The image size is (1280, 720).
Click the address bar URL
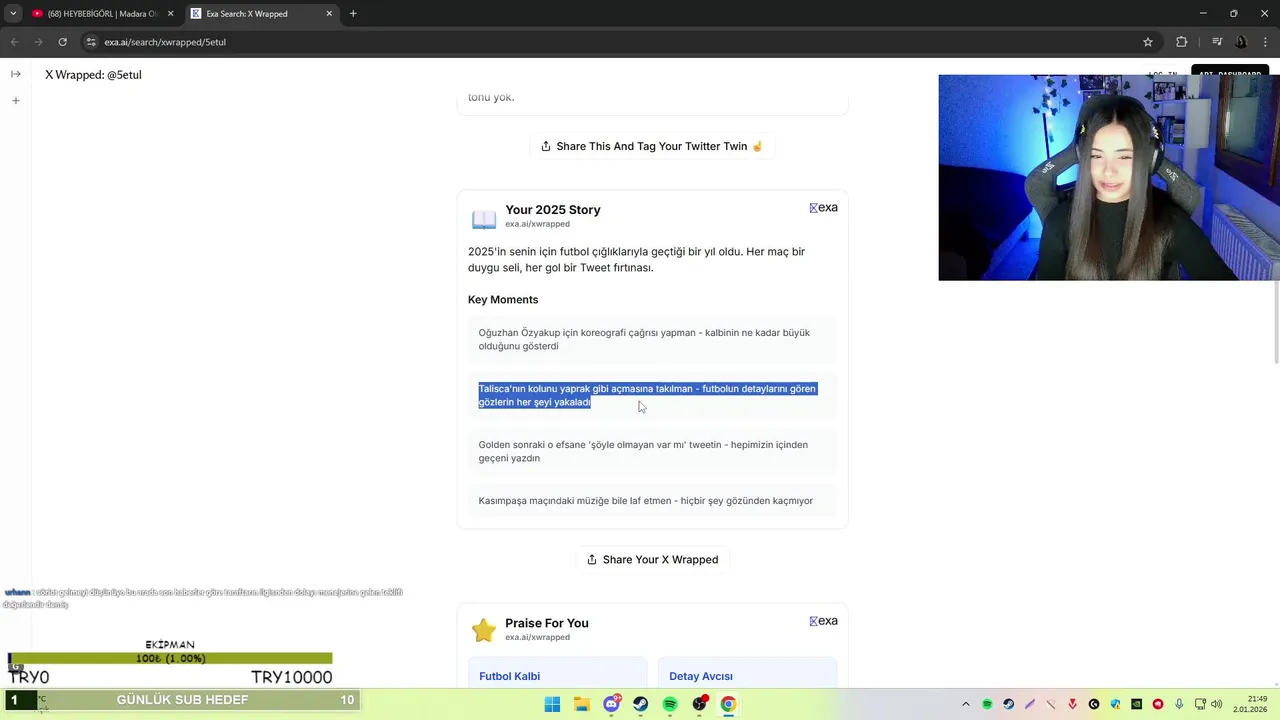[x=165, y=42]
